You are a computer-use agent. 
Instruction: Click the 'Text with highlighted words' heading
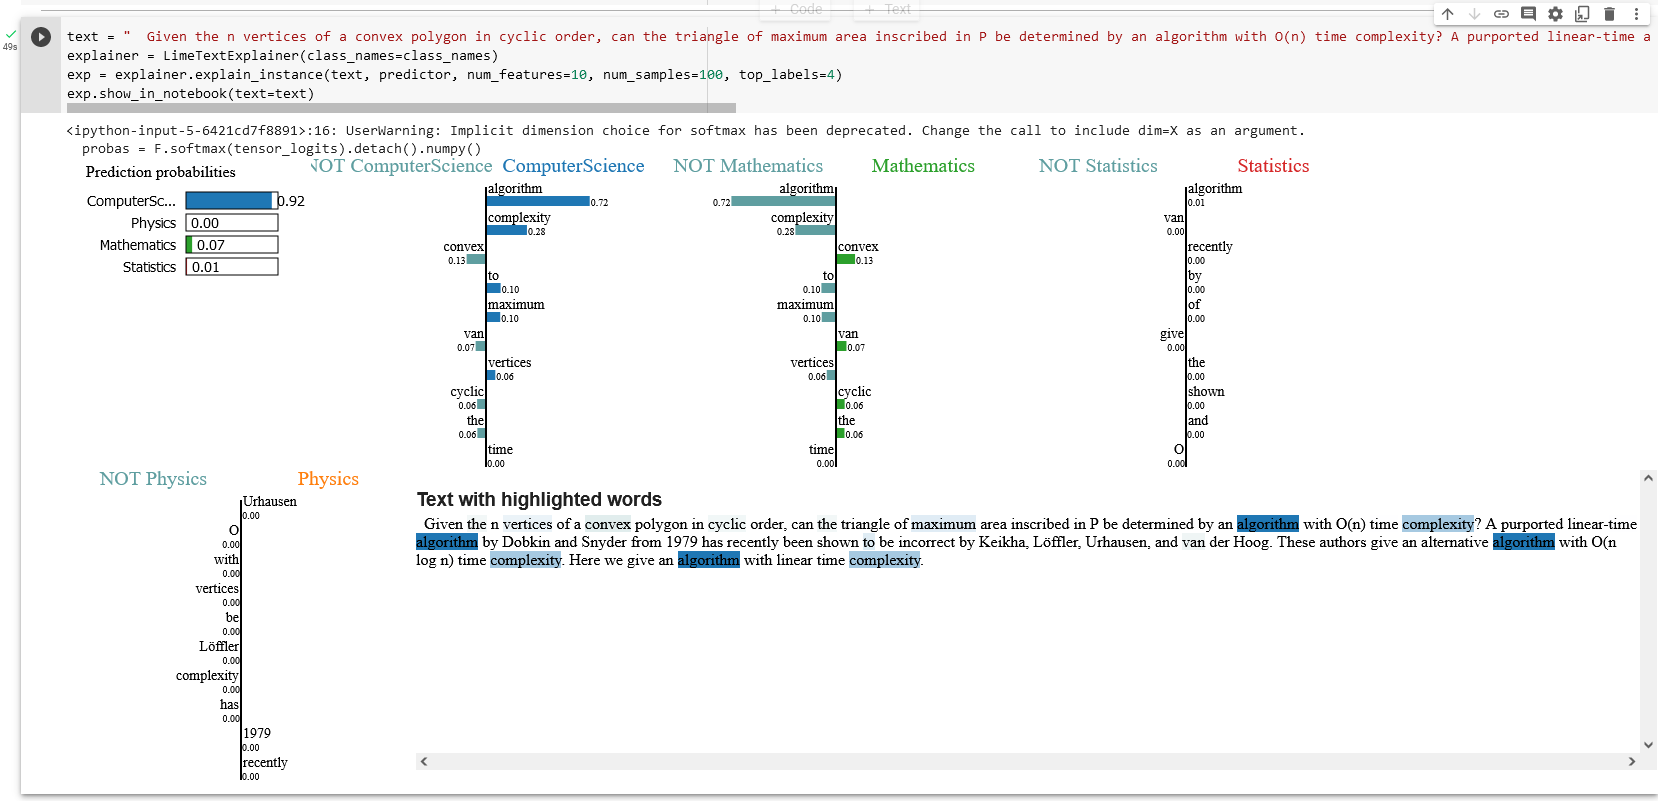pos(539,500)
